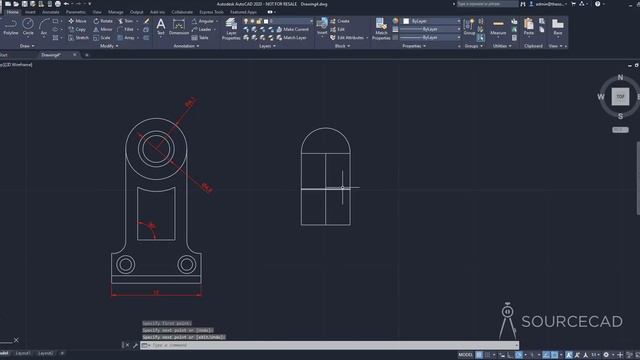The width and height of the screenshot is (640, 360).
Task: Click the Angular dimension tool
Action: [x=203, y=21]
